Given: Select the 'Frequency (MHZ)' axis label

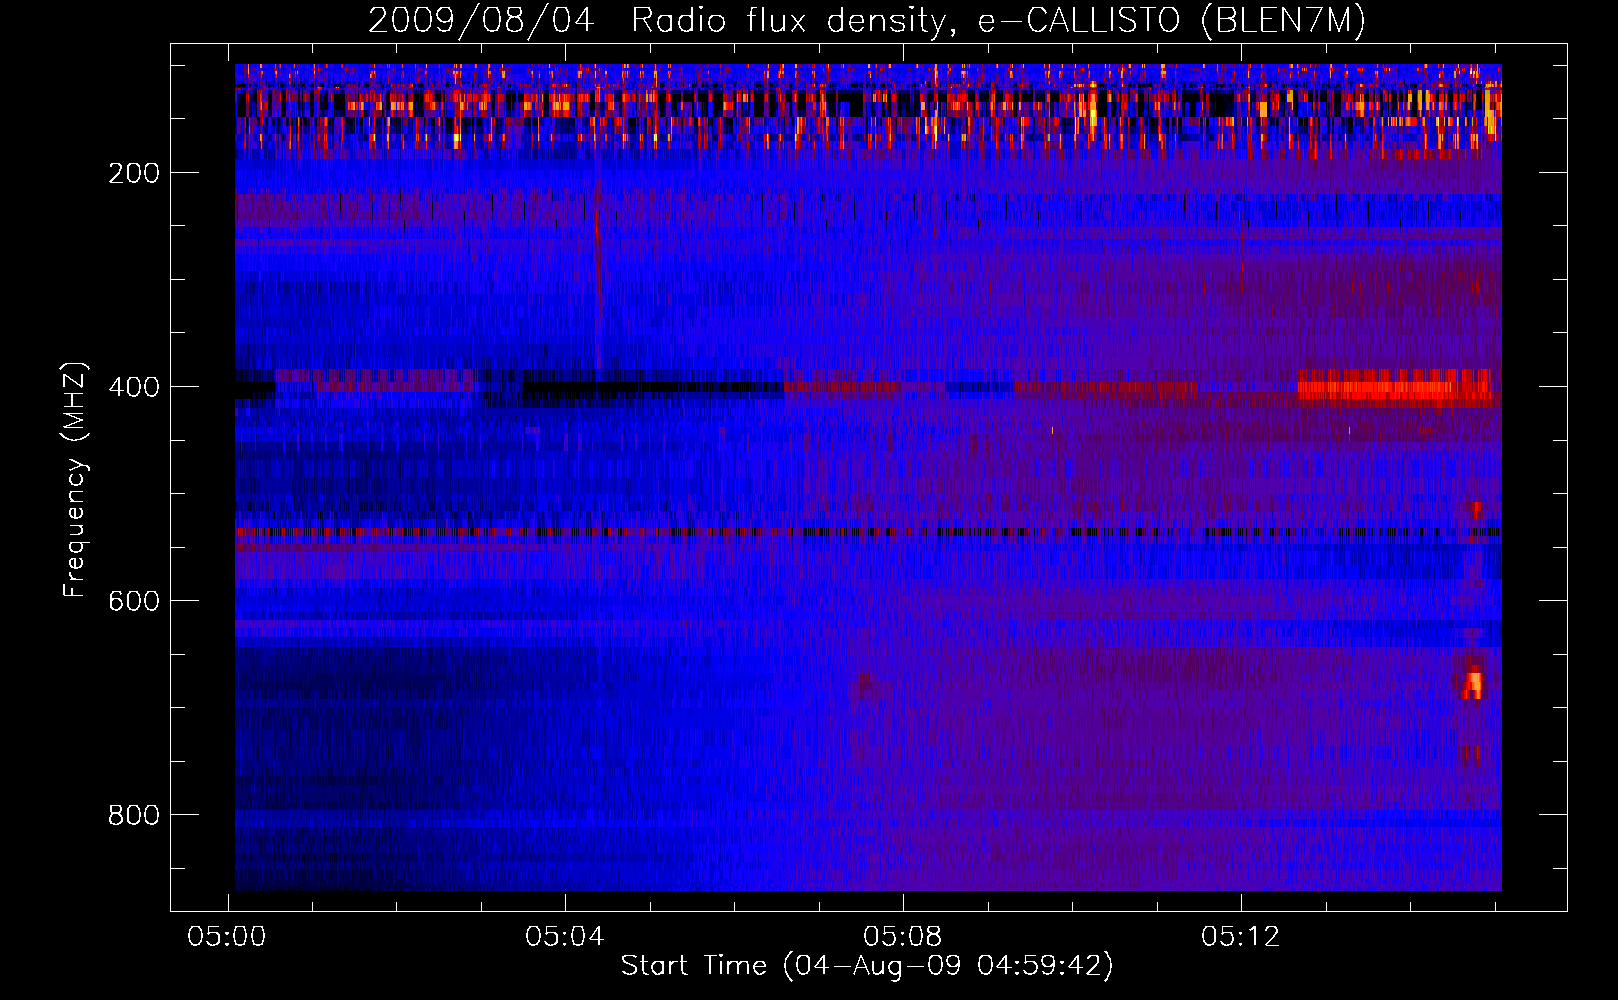Looking at the screenshot, I should click(x=75, y=479).
